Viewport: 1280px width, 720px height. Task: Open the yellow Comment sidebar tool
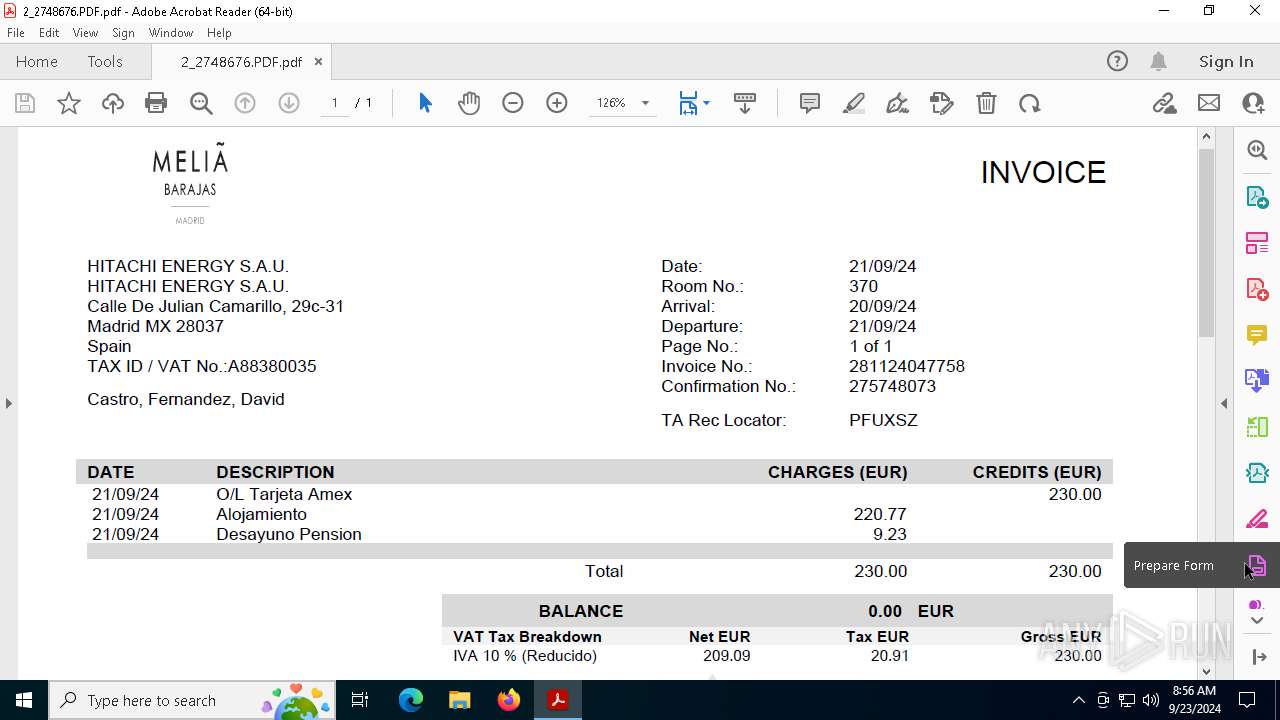(1257, 334)
